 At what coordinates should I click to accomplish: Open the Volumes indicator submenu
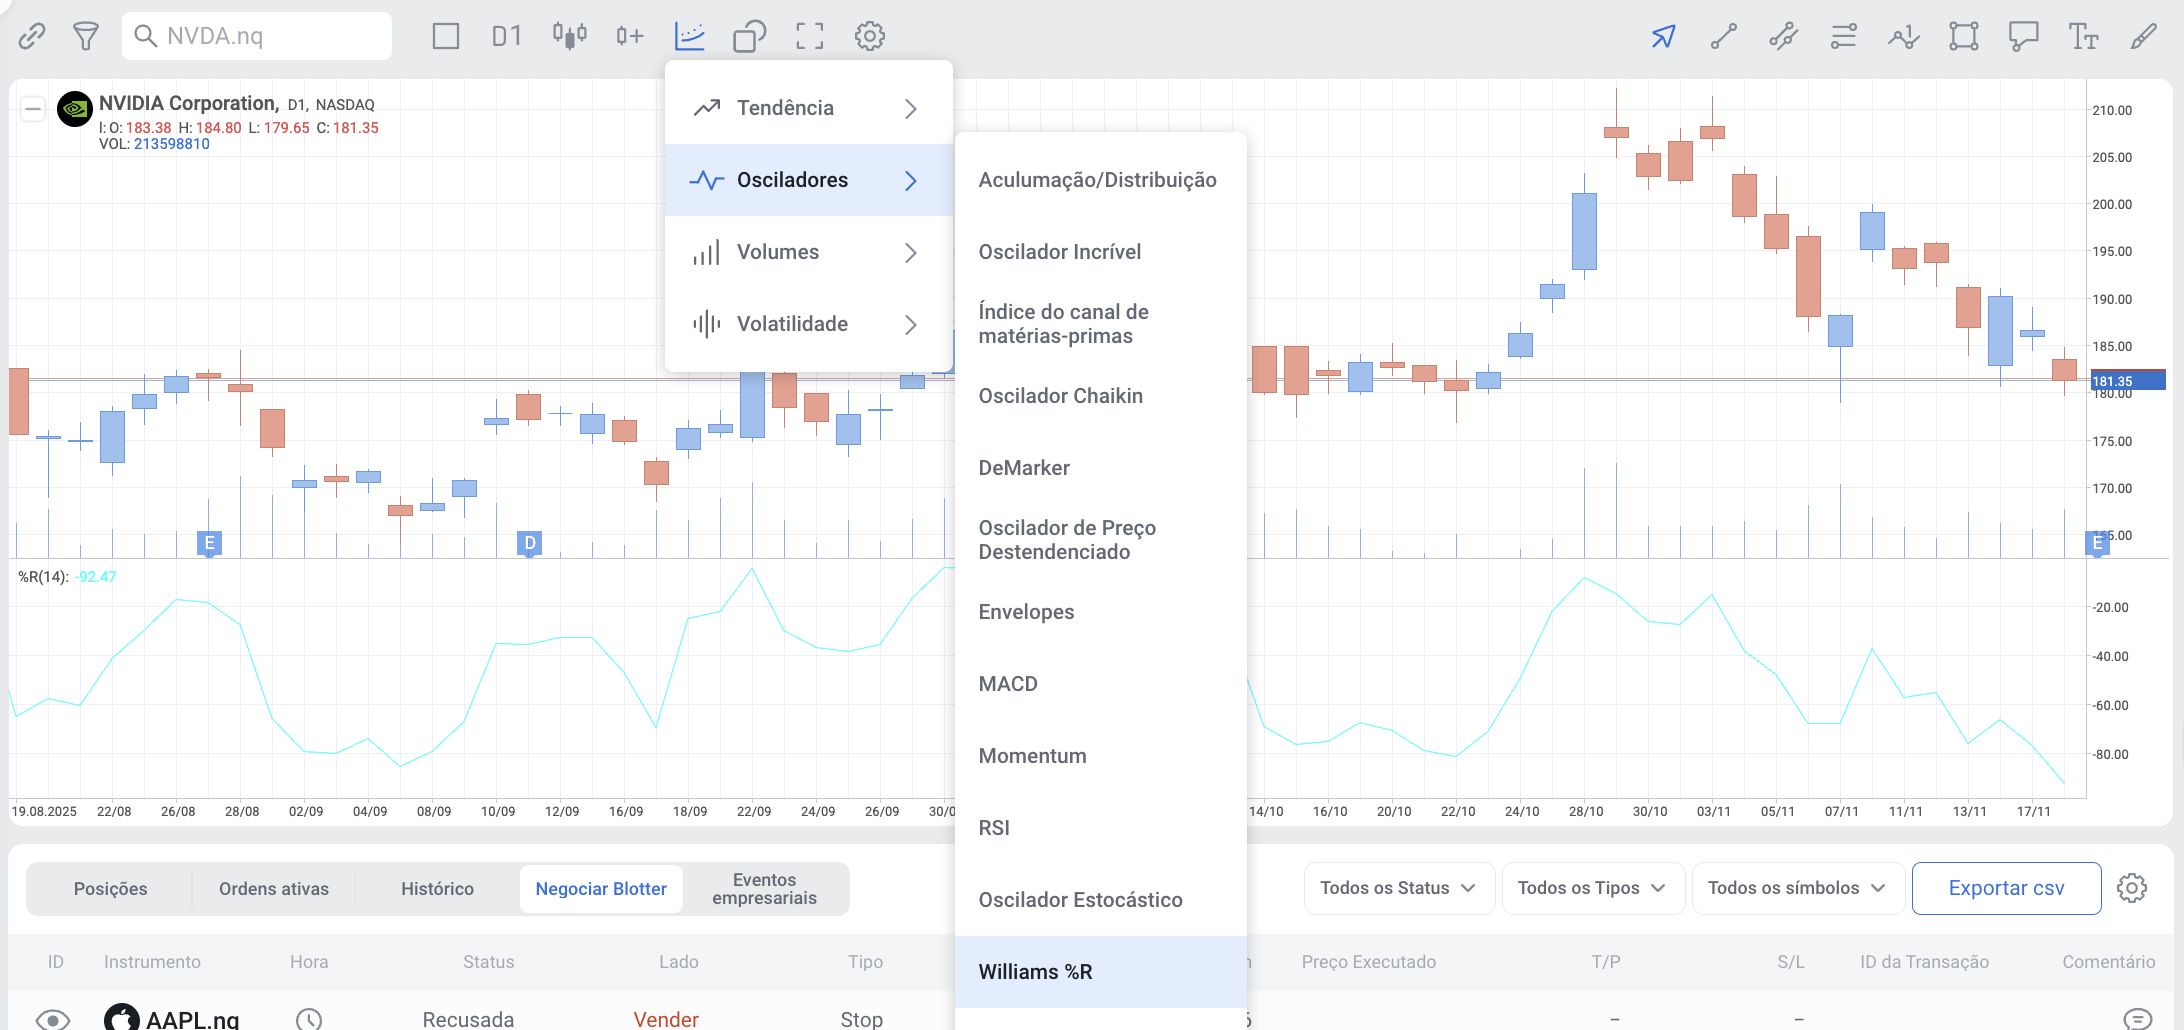click(808, 252)
